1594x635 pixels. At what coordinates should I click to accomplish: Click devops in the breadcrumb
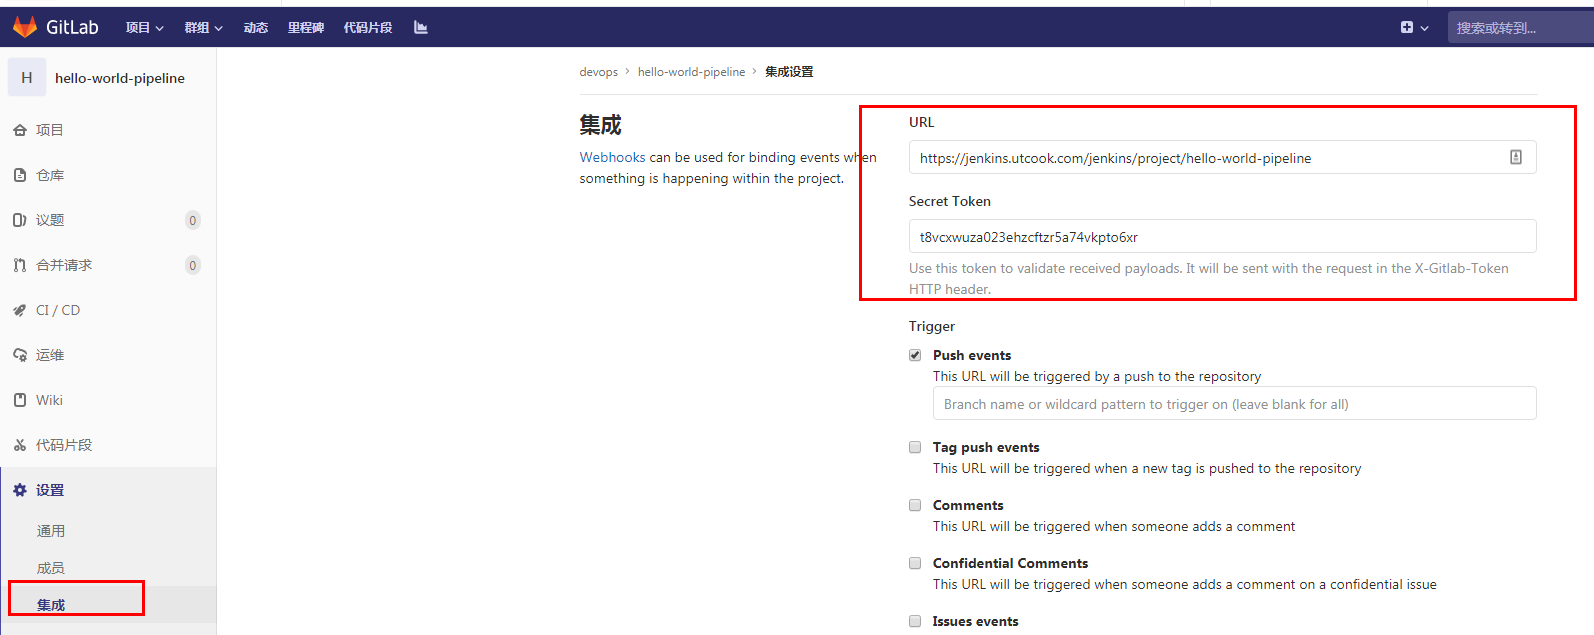coord(598,72)
